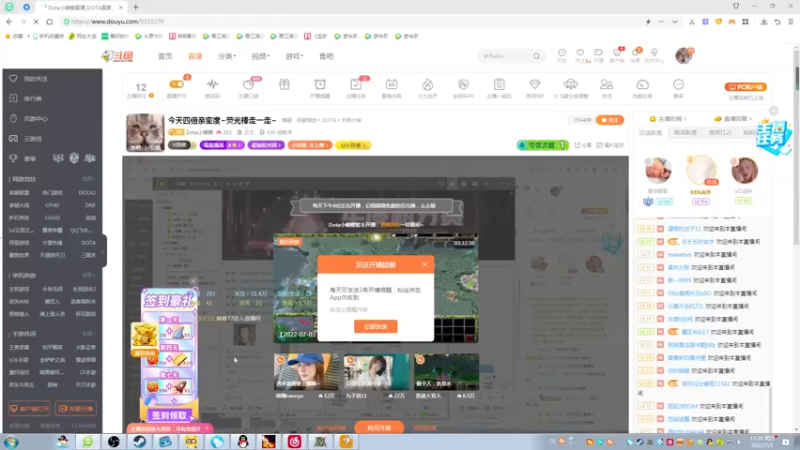The width and height of the screenshot is (800, 450).
Task: Click the DOTA2 link in sidebar
Action: point(87,193)
